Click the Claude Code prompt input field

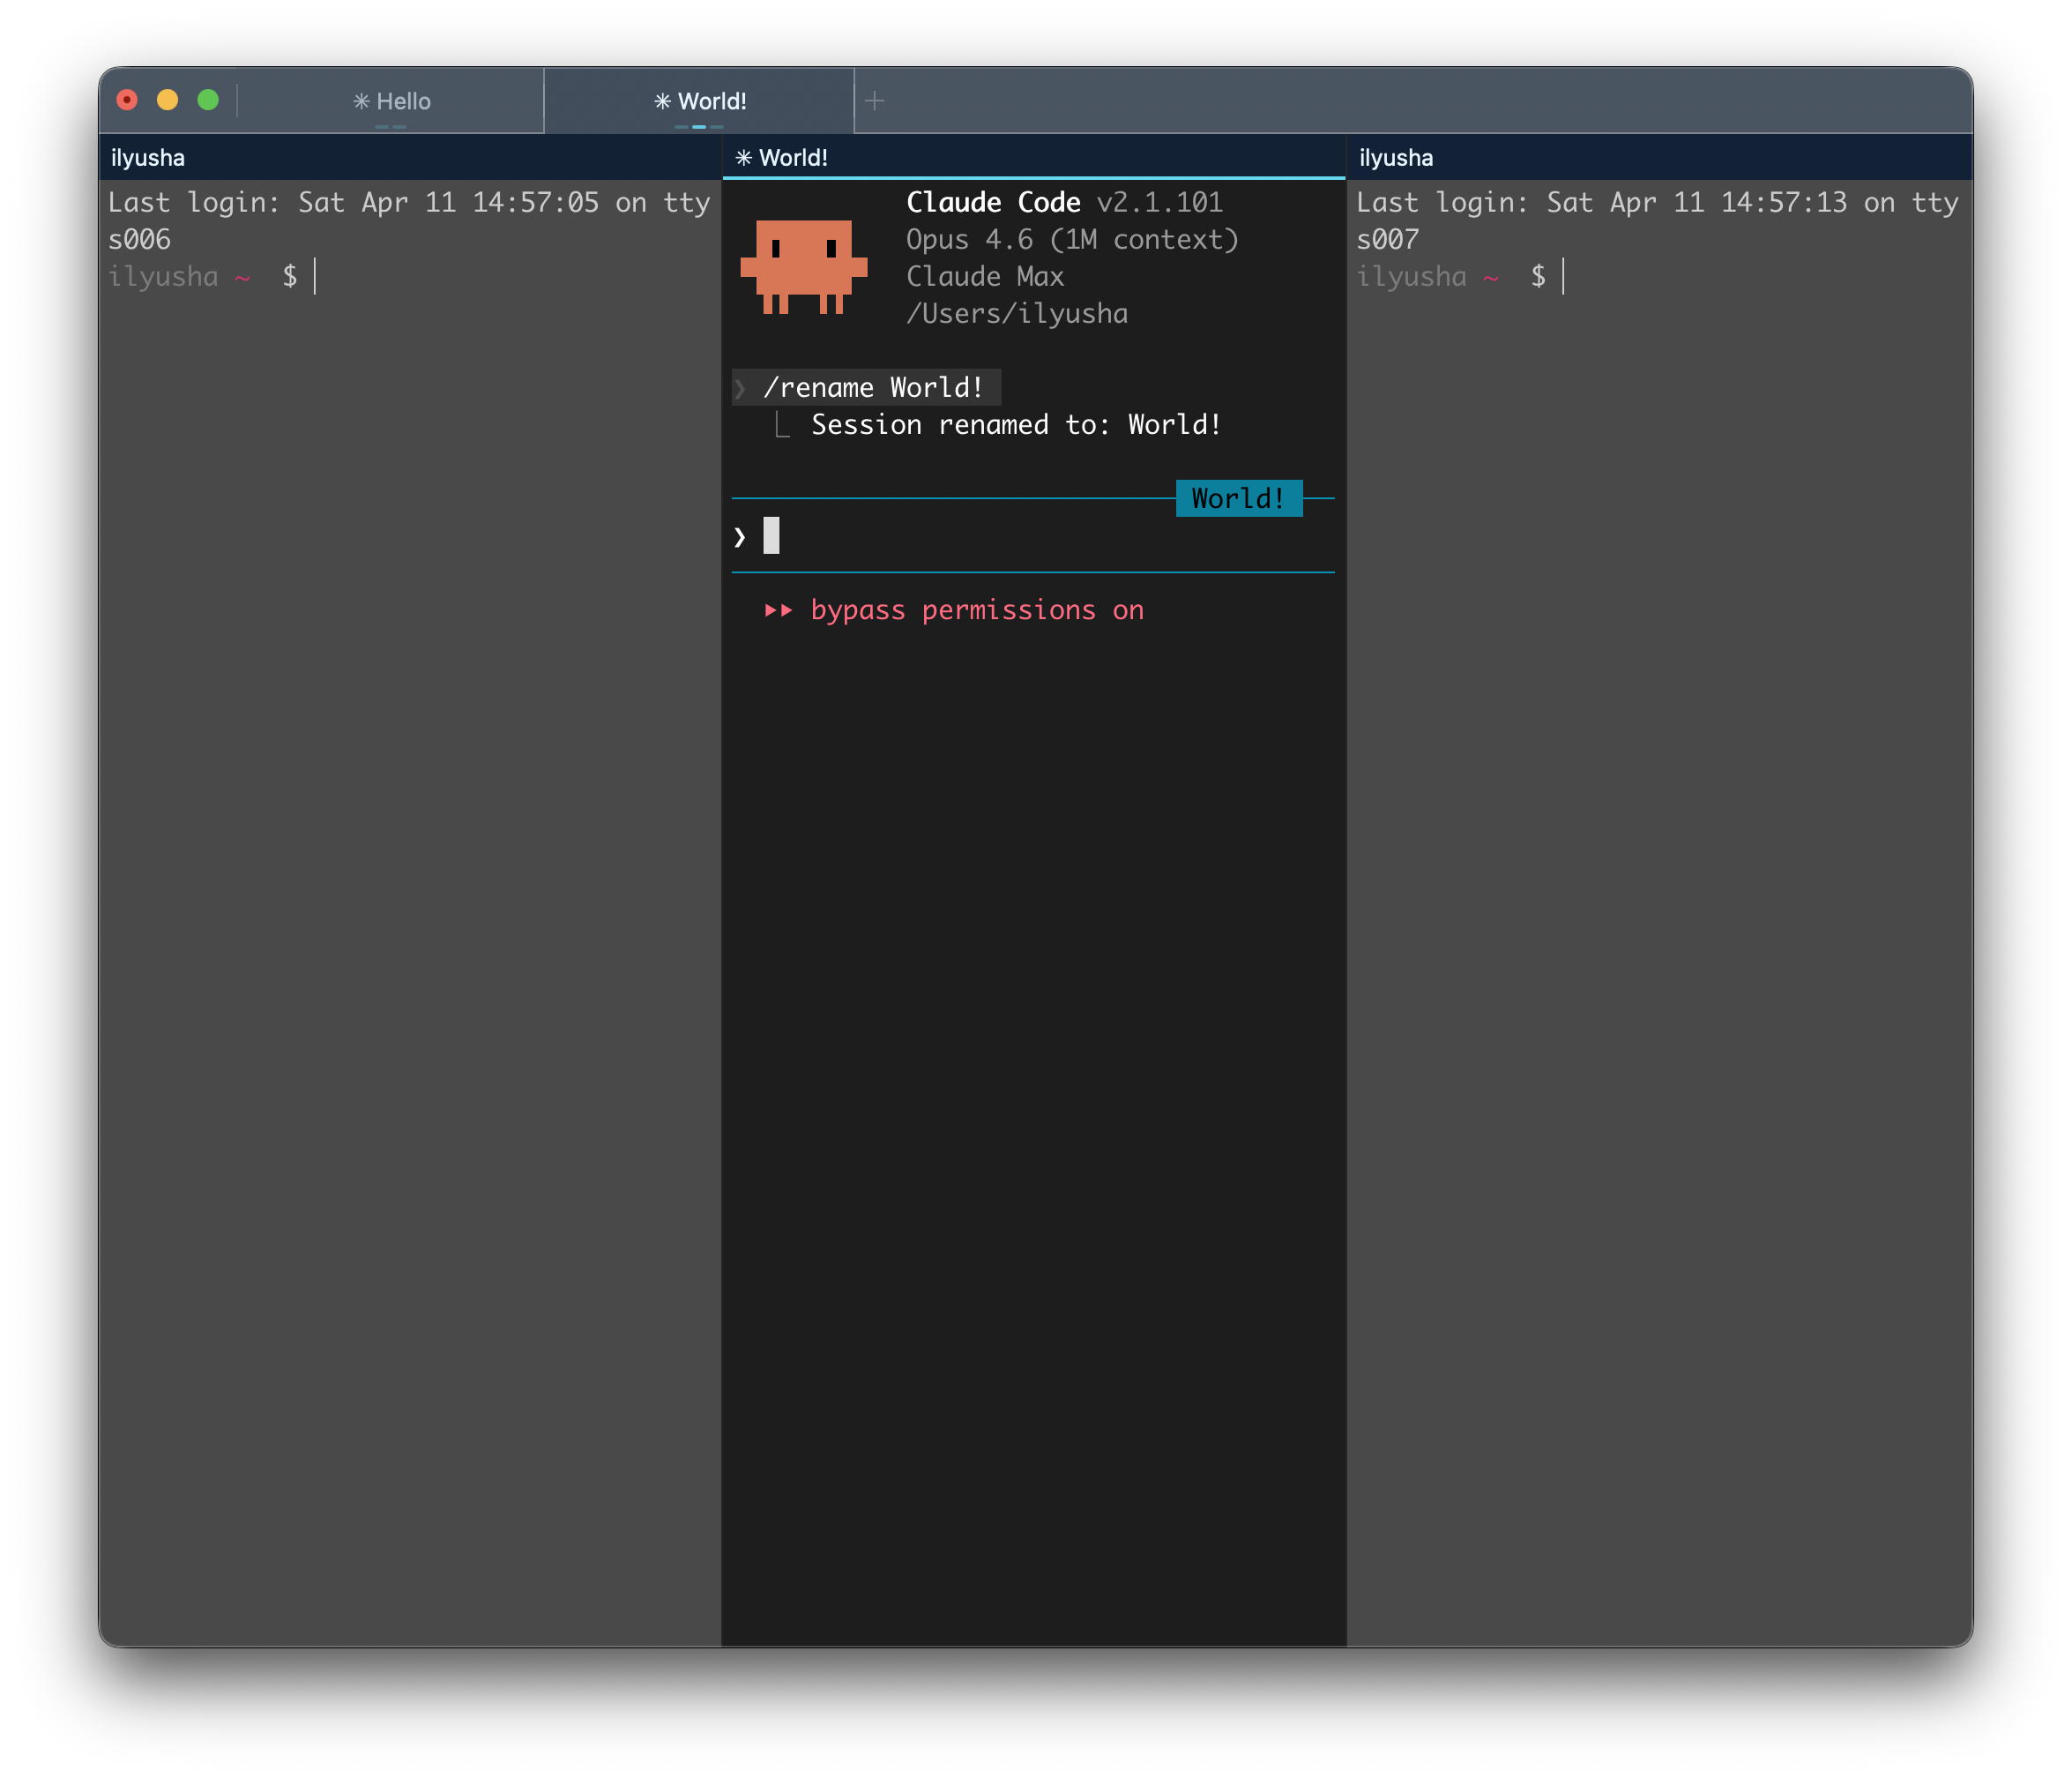(x=1033, y=536)
